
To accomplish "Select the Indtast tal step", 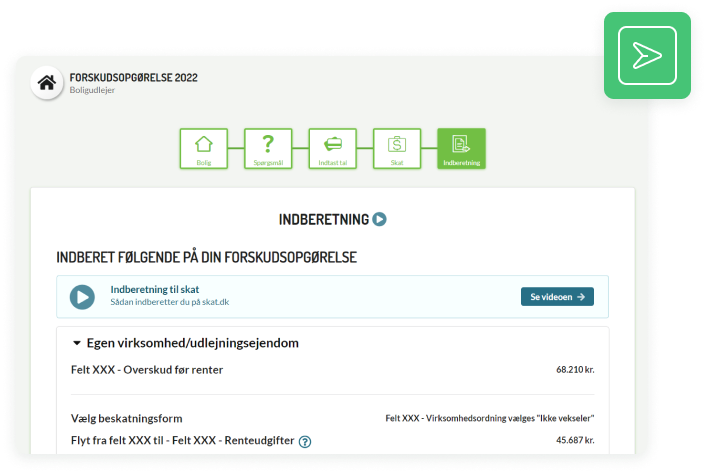I will point(333,149).
